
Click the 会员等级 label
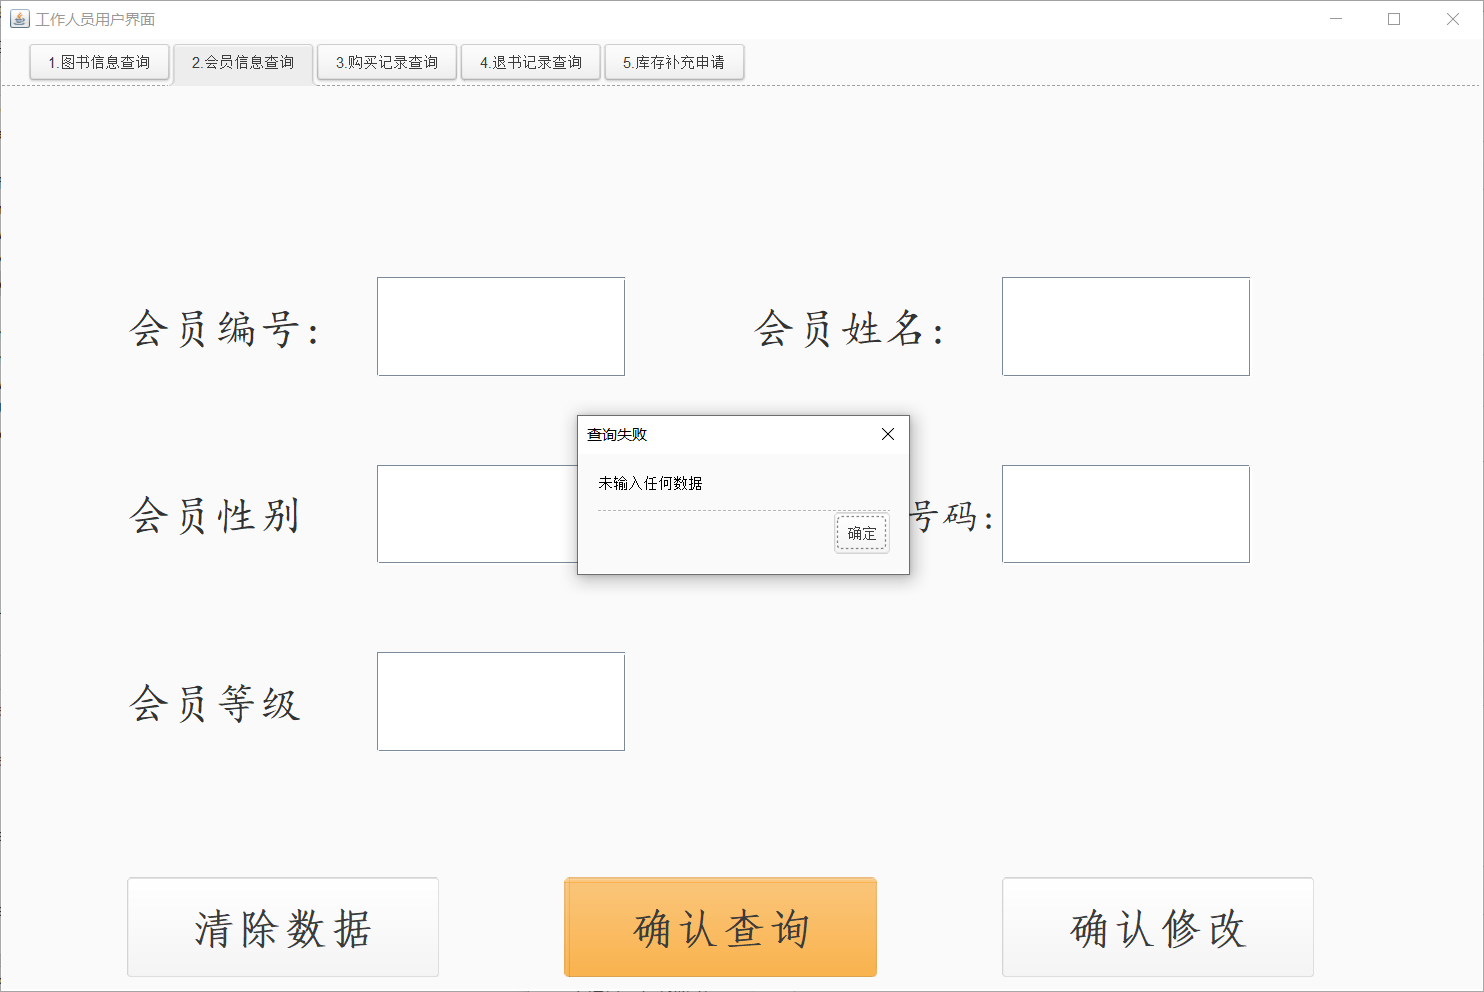point(215,703)
